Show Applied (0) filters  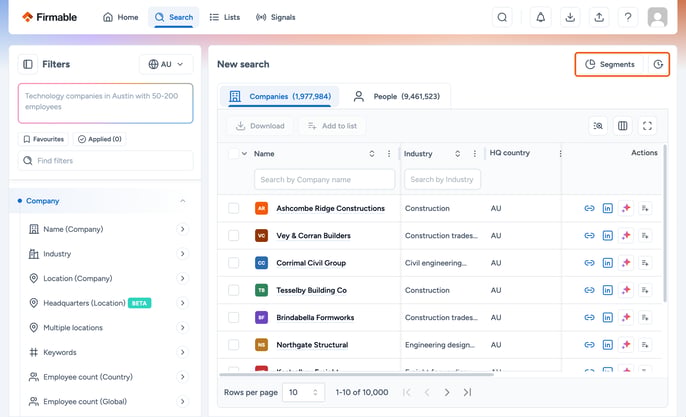(100, 139)
